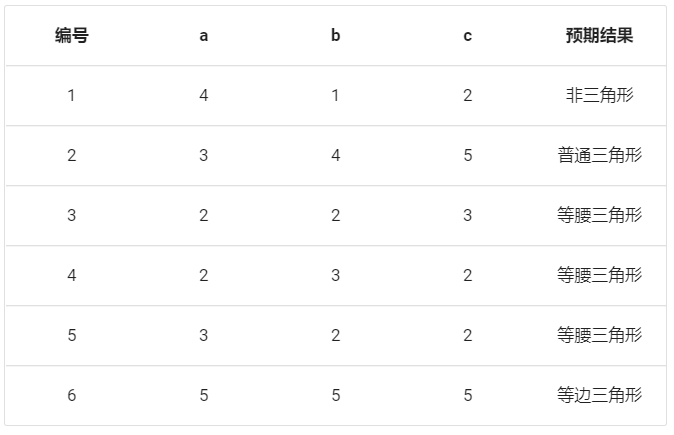This screenshot has height=435, width=674.
Task: Select column c value in row 2
Action: coord(468,156)
